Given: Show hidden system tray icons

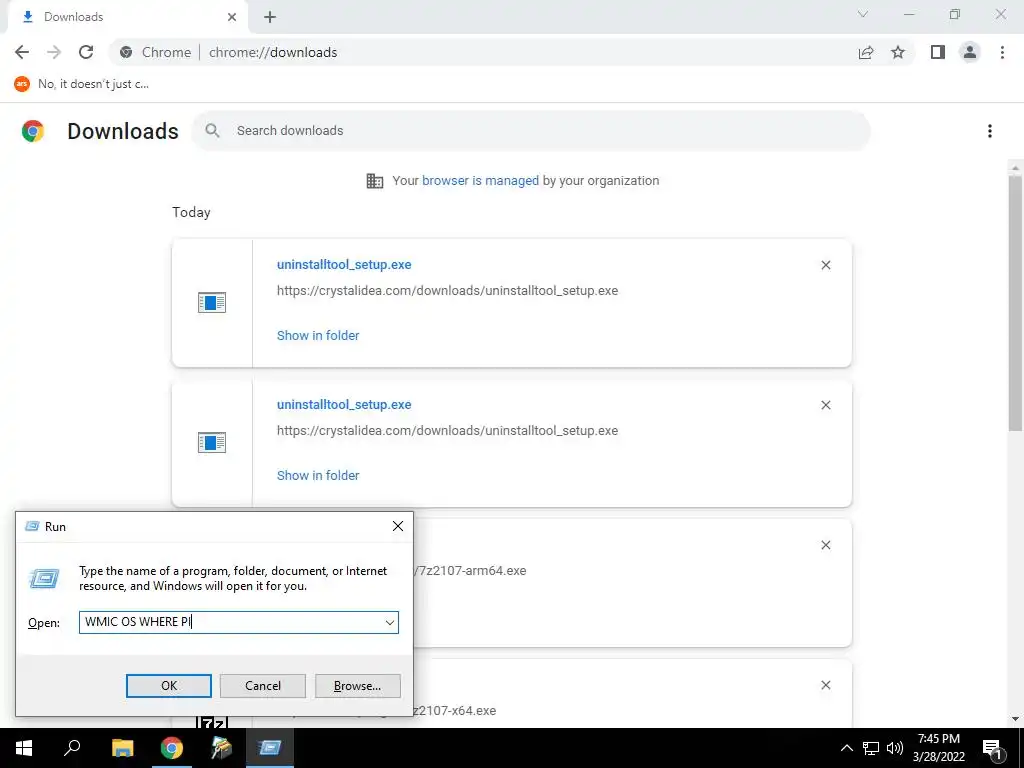Looking at the screenshot, I should coord(846,748).
